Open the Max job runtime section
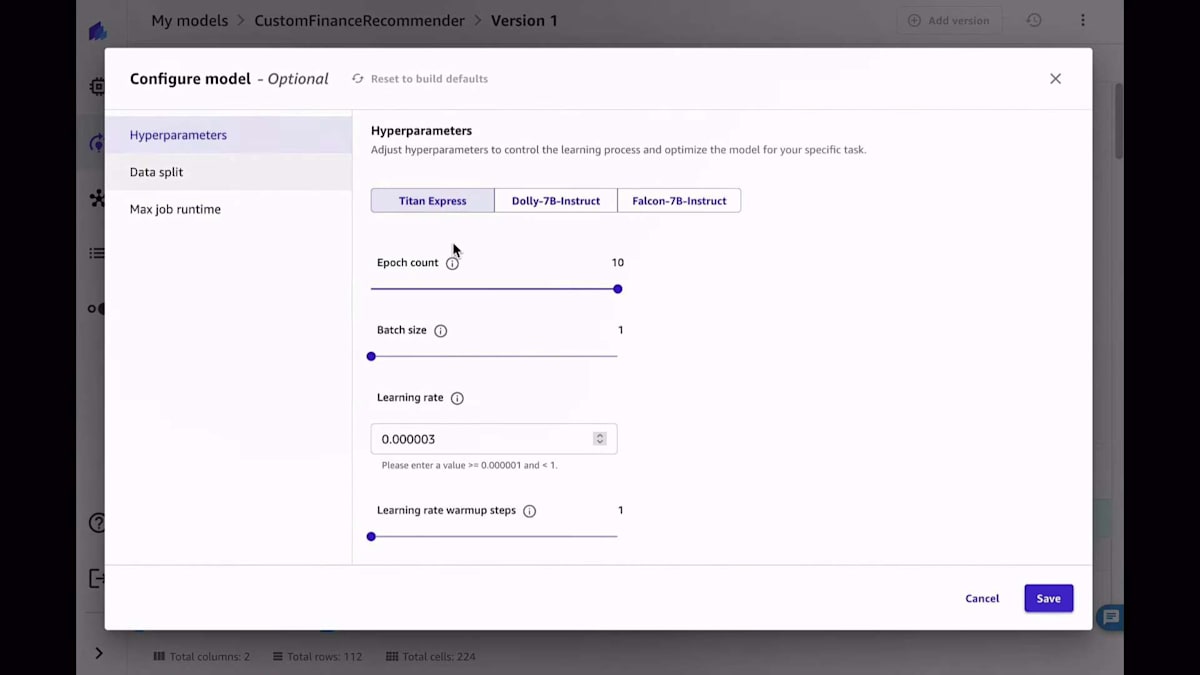This screenshot has height=675, width=1200. coord(228,209)
